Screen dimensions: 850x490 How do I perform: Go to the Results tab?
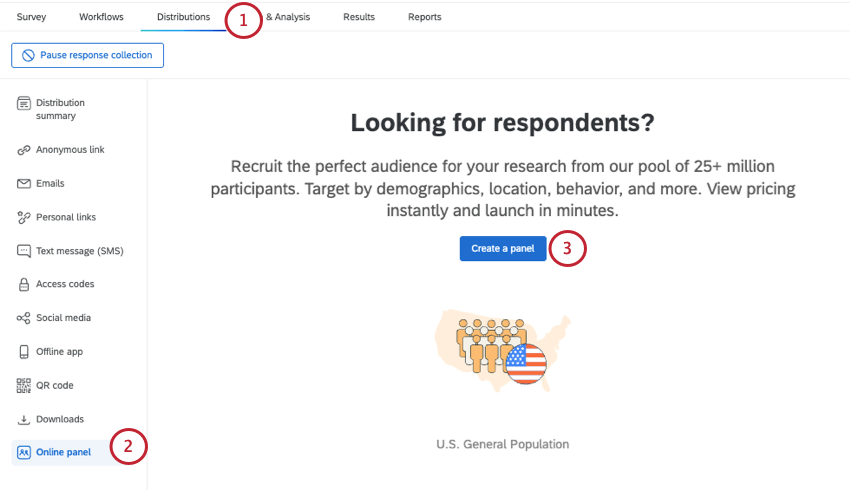point(359,17)
